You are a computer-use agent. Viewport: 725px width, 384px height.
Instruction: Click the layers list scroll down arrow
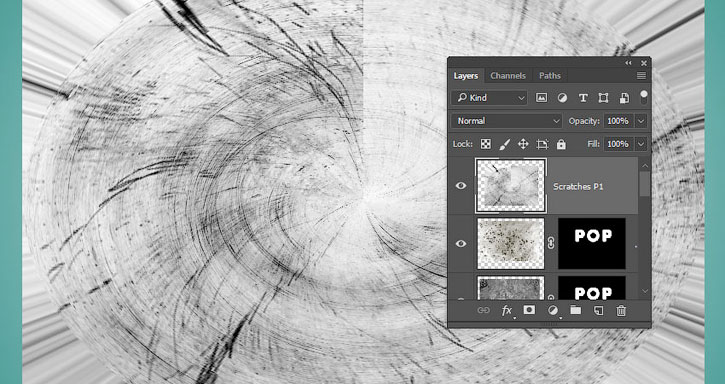645,291
